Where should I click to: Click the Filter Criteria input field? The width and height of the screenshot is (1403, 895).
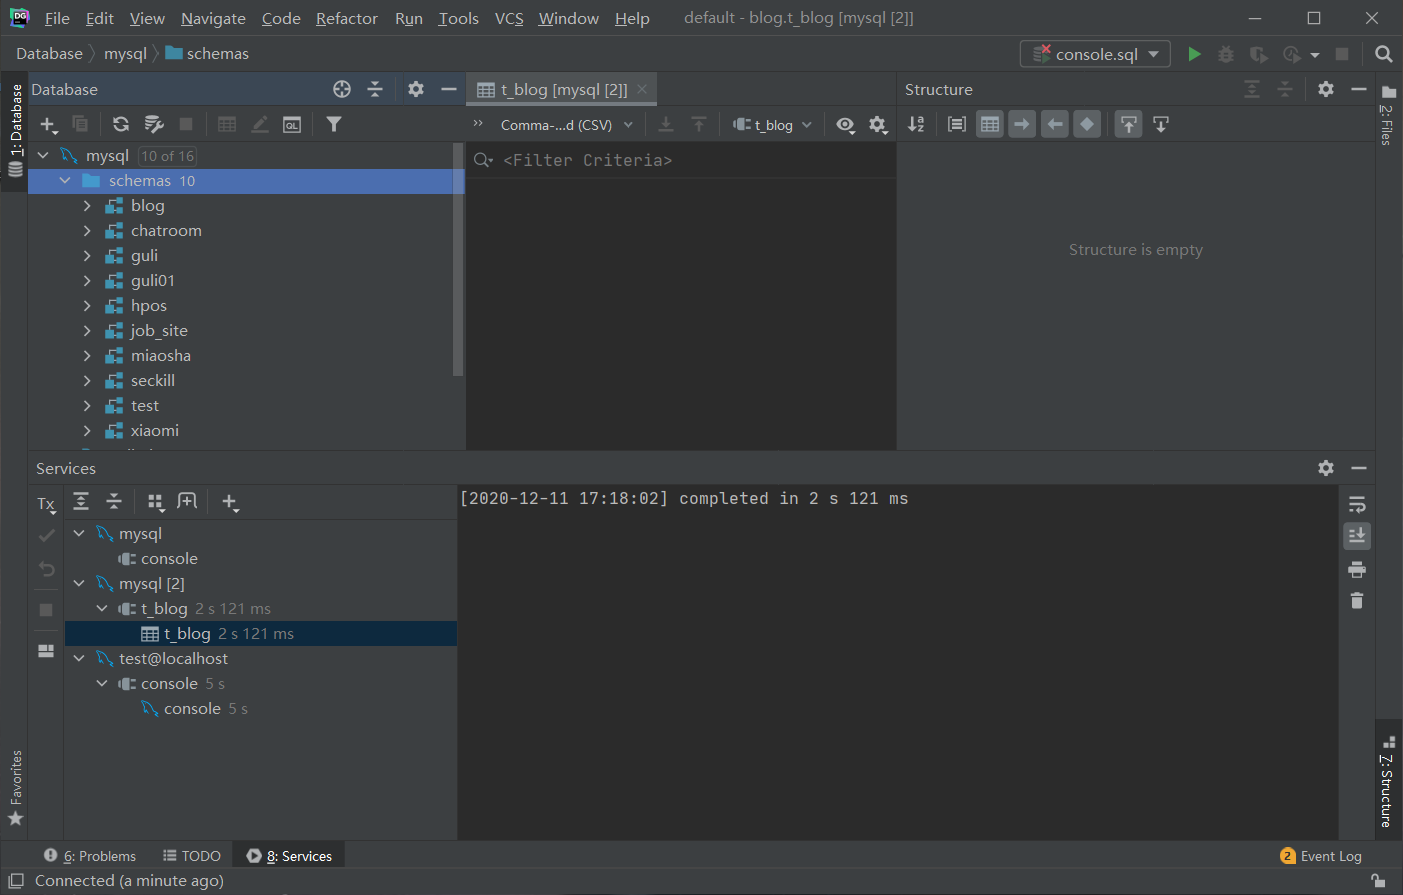click(680, 160)
